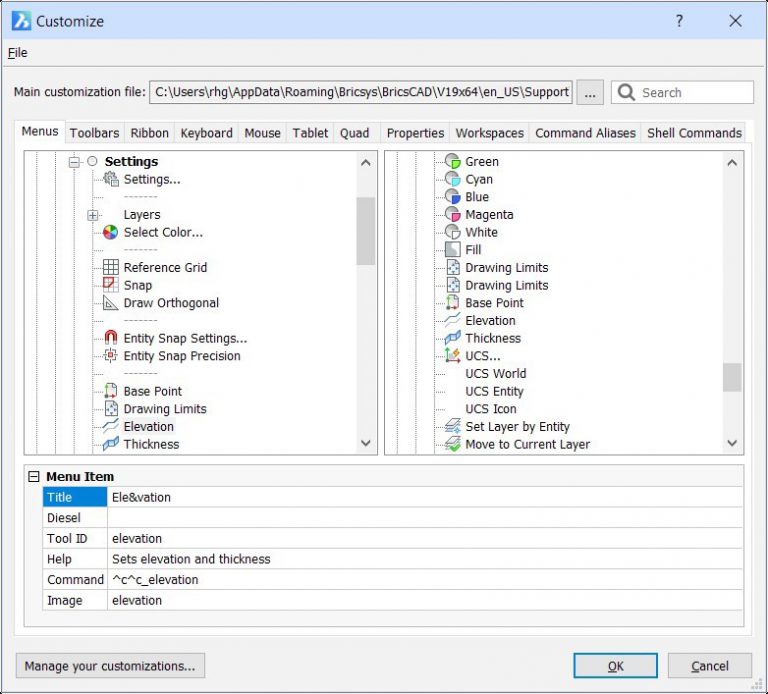Viewport: 768px width, 694px height.
Task: Select UCS Entity in tools list
Action: (494, 391)
